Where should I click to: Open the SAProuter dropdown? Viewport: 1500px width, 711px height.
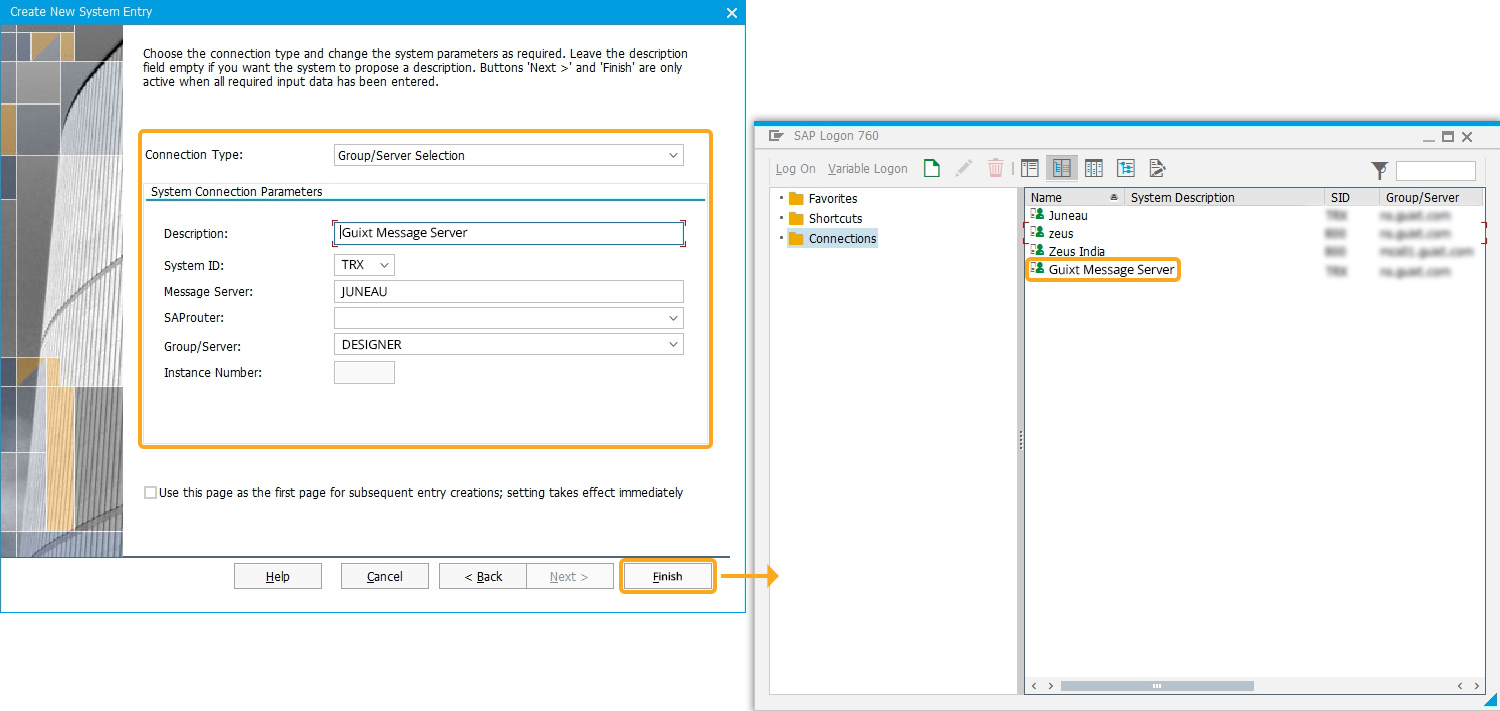click(x=508, y=317)
